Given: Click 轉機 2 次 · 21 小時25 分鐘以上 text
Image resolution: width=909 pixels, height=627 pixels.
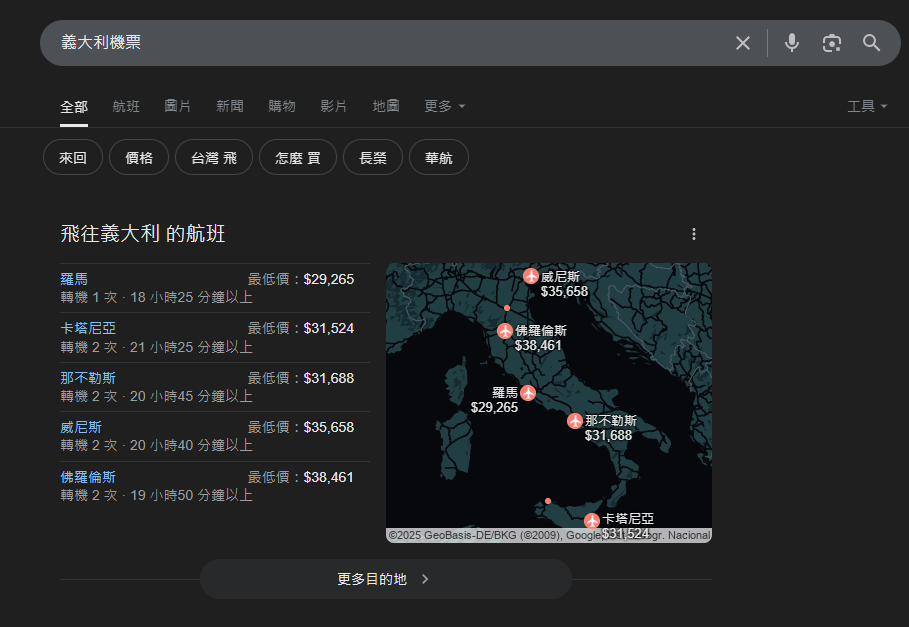Looking at the screenshot, I should coord(157,347).
